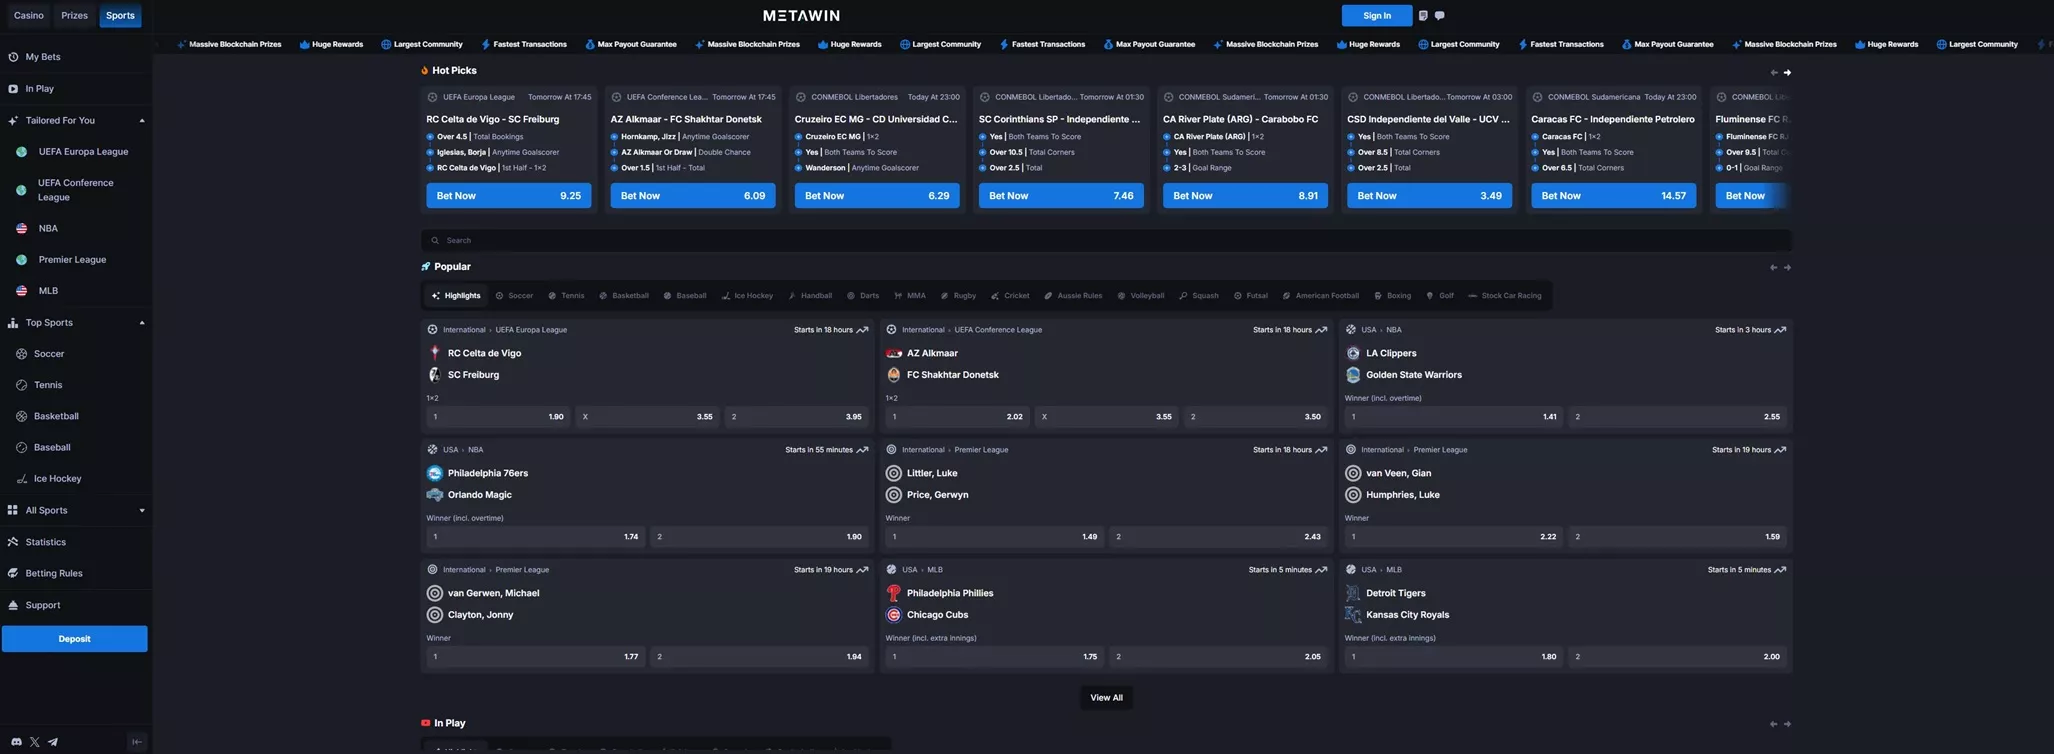Pick draw odds 3.55 for AZ Alkmaar match
The height and width of the screenshot is (754, 2054).
coord(1106,417)
